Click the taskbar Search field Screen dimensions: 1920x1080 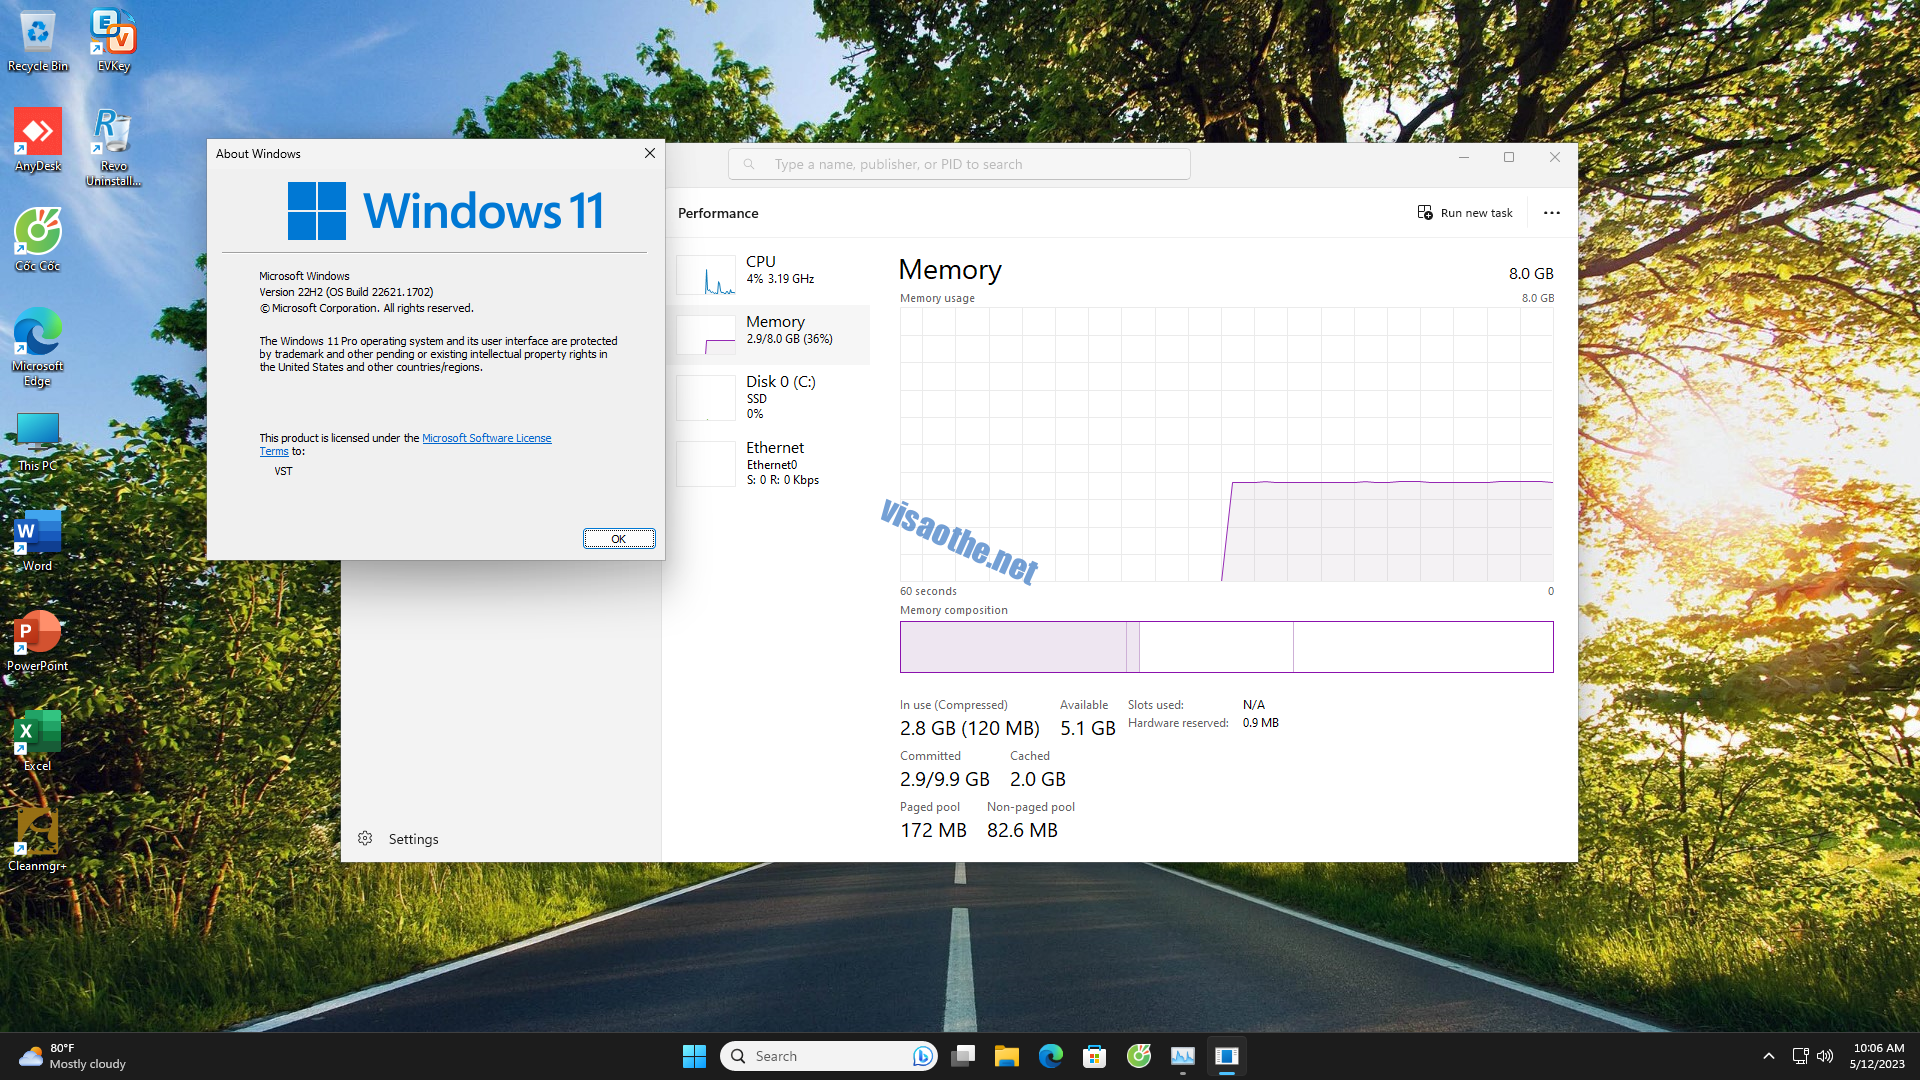828,1056
